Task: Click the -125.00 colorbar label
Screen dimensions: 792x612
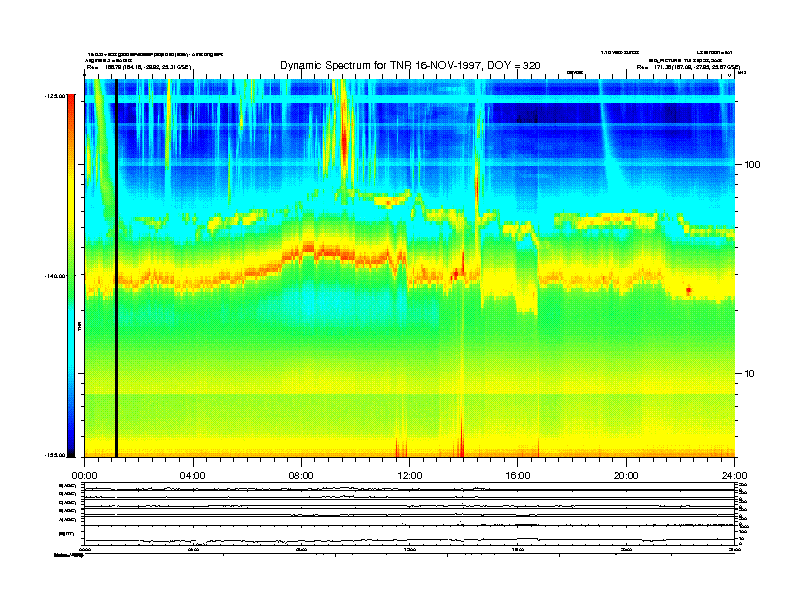Action: [x=55, y=96]
